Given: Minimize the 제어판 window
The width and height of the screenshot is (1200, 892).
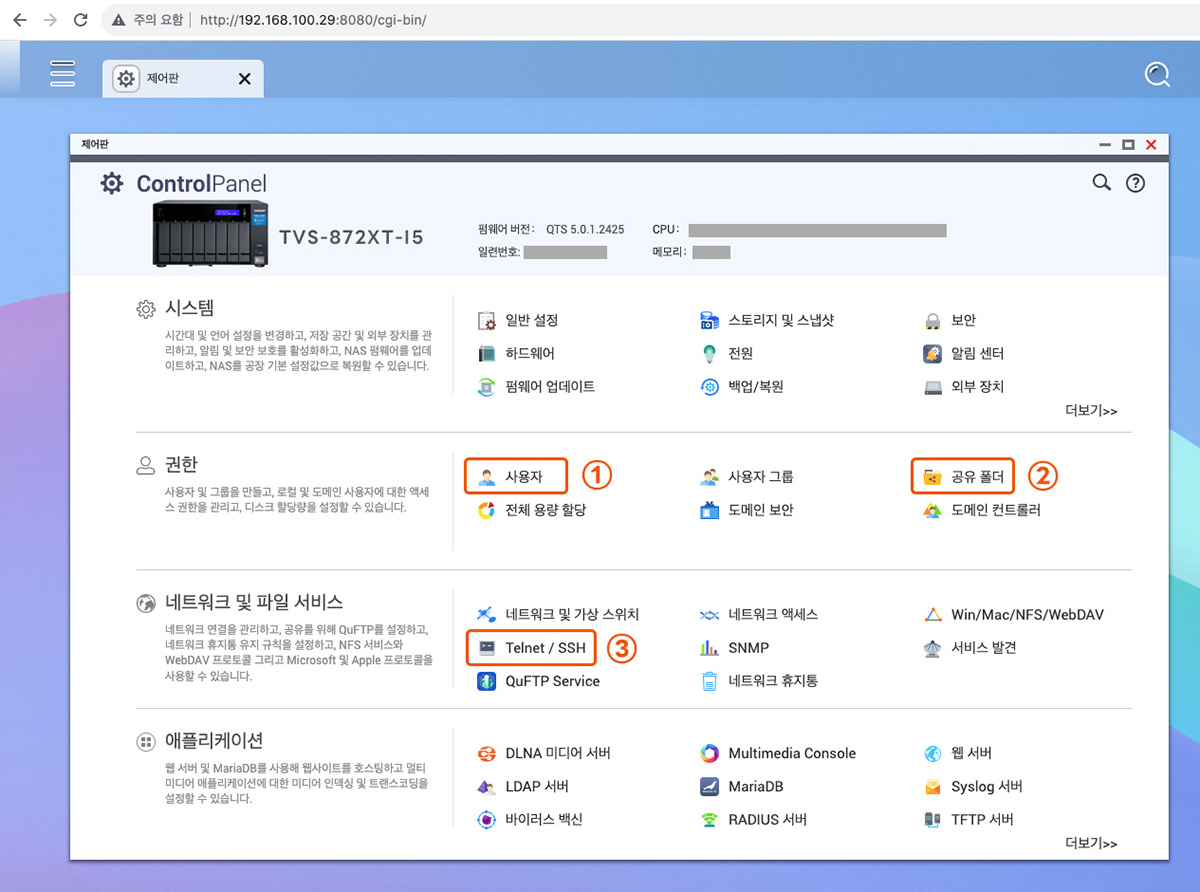Looking at the screenshot, I should tap(1105, 145).
